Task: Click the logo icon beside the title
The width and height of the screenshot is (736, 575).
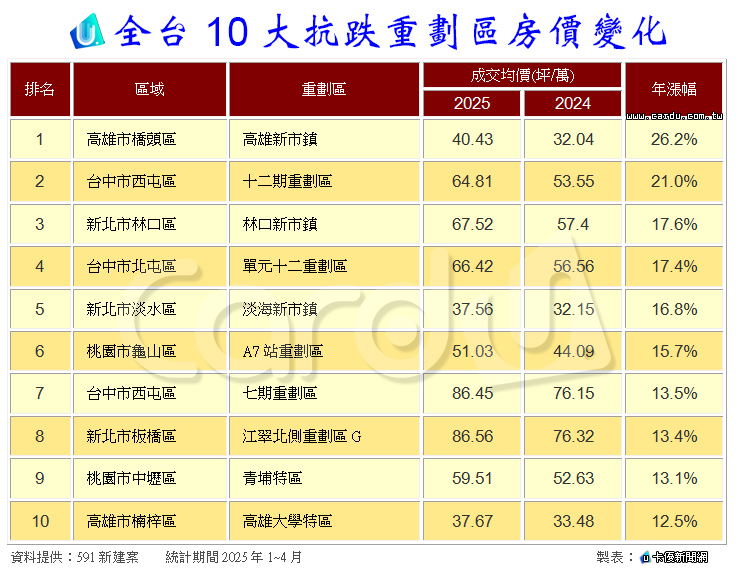Action: (x=88, y=31)
